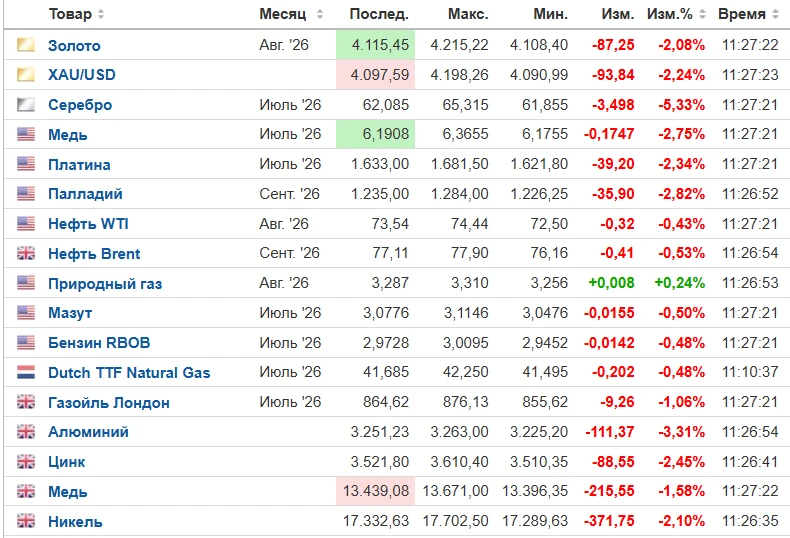
Task: Sort by Изм.% using its sort arrows
Action: click(x=702, y=14)
